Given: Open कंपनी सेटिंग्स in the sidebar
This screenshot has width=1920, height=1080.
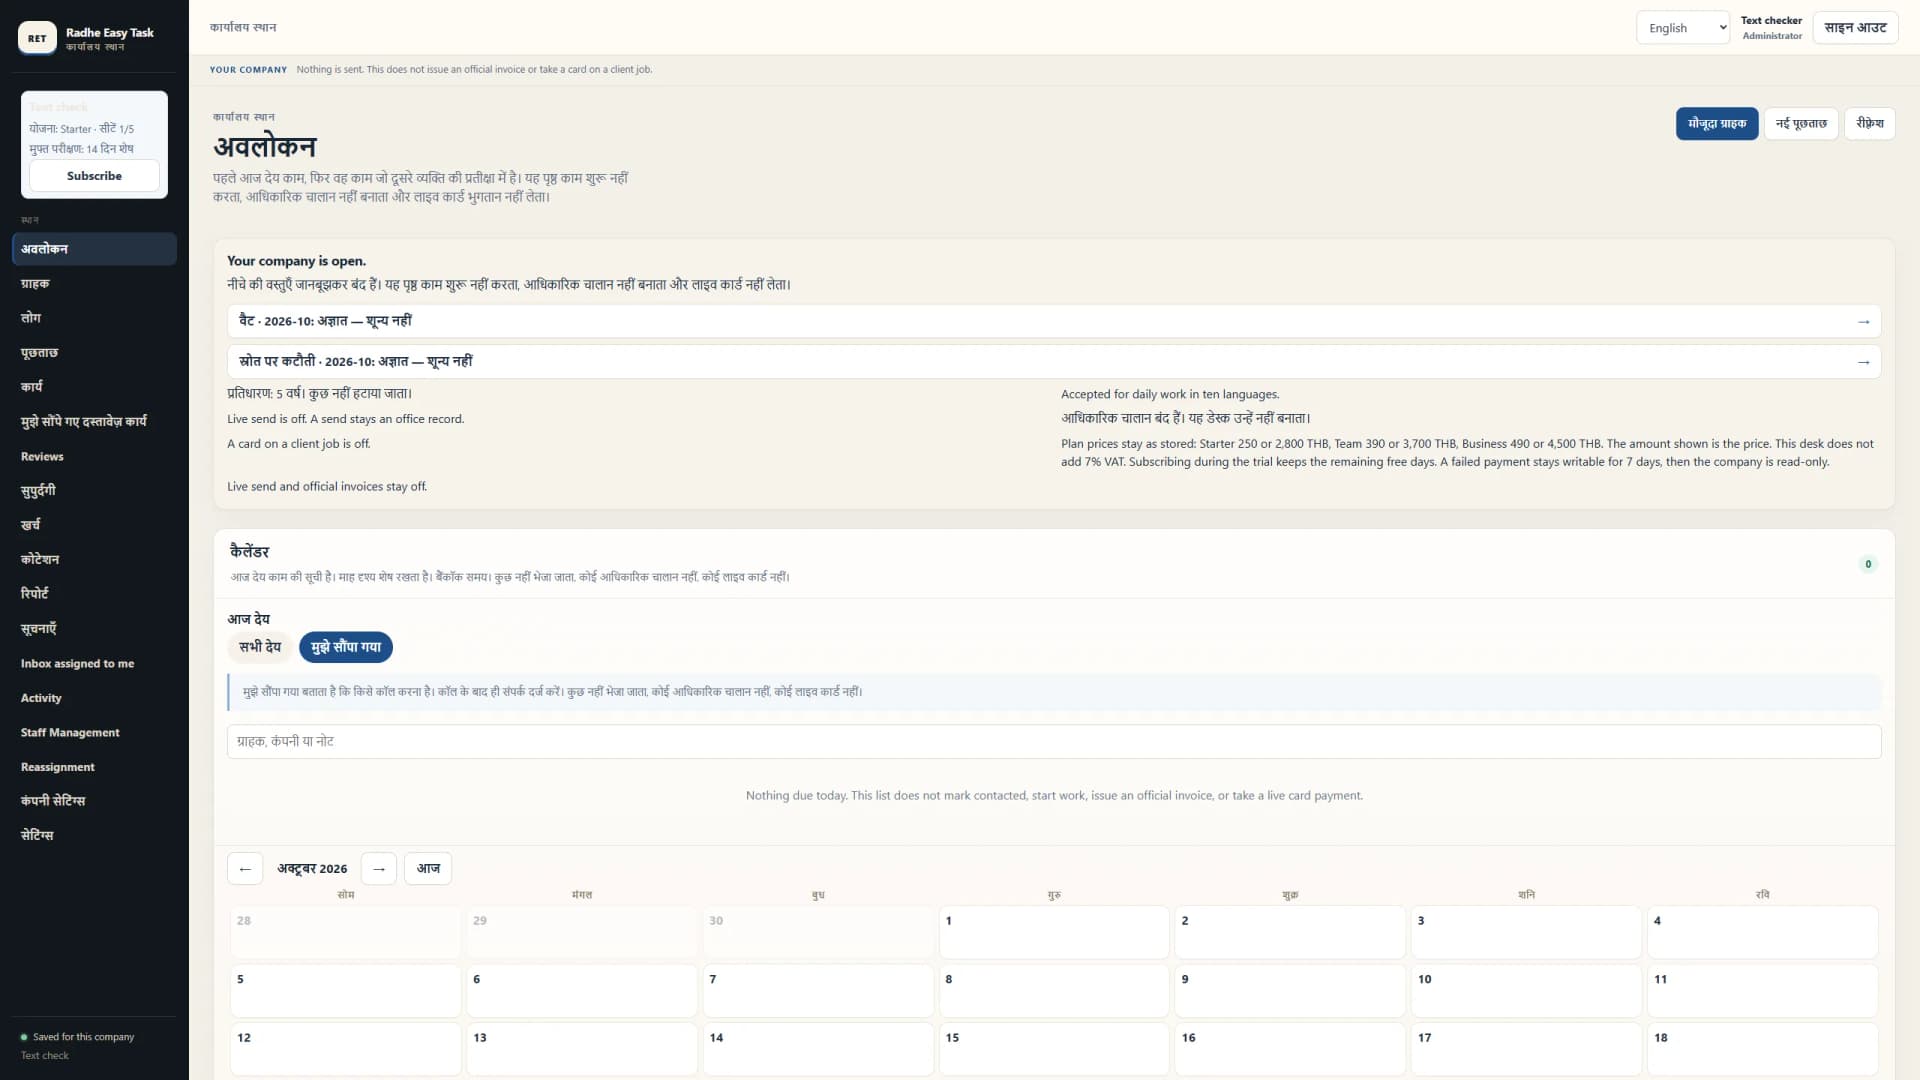Looking at the screenshot, I should coord(94,801).
